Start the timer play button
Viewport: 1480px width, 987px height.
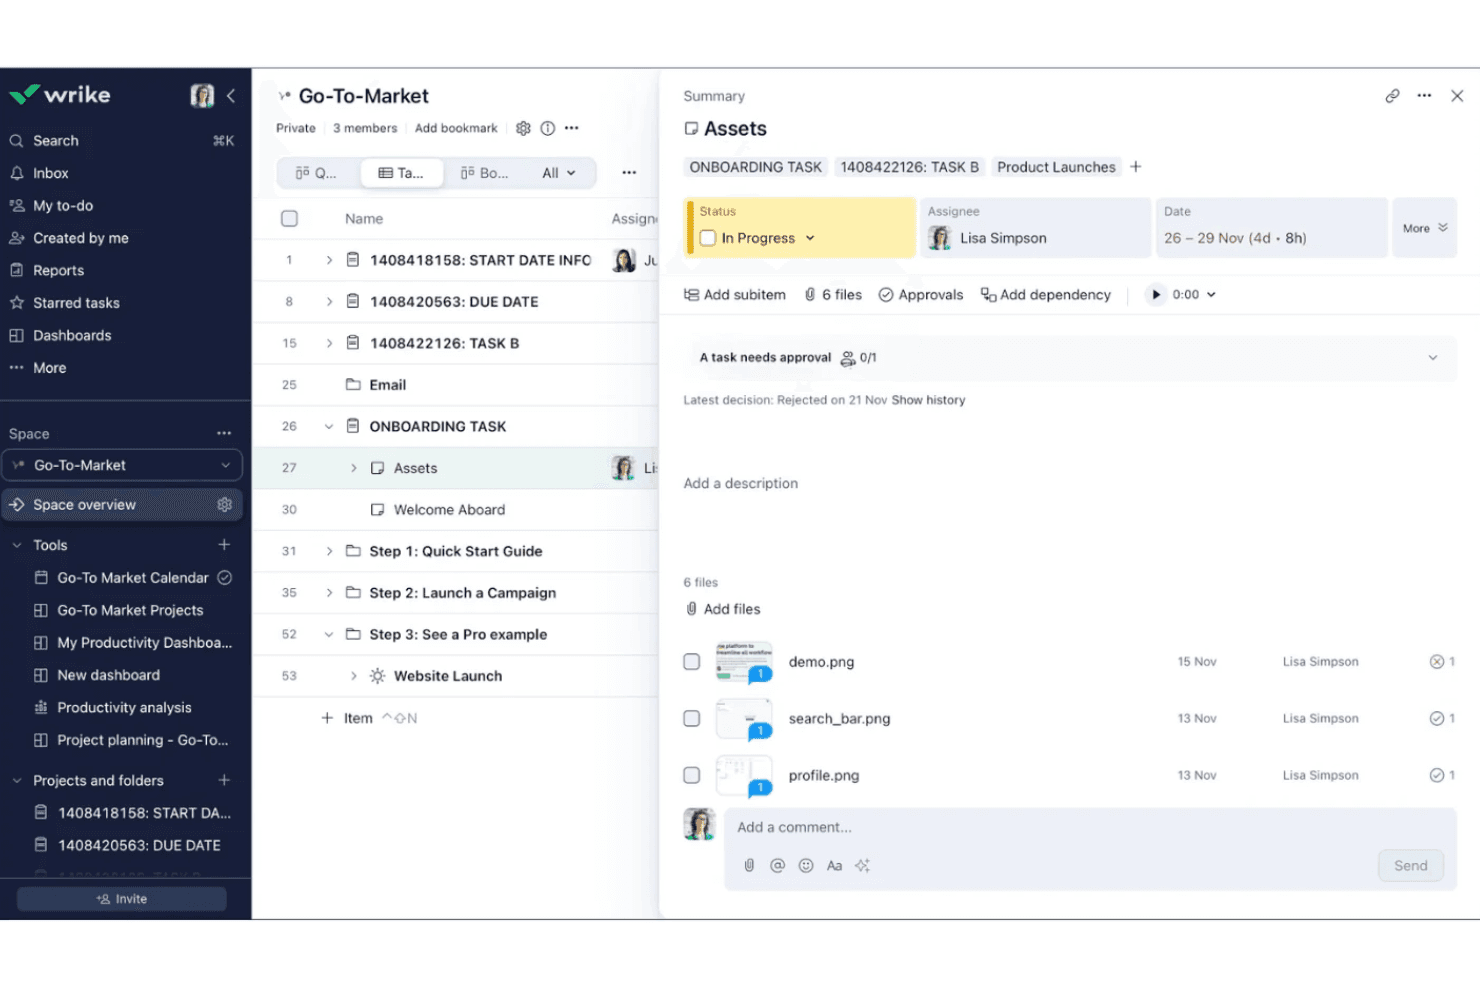(1156, 295)
